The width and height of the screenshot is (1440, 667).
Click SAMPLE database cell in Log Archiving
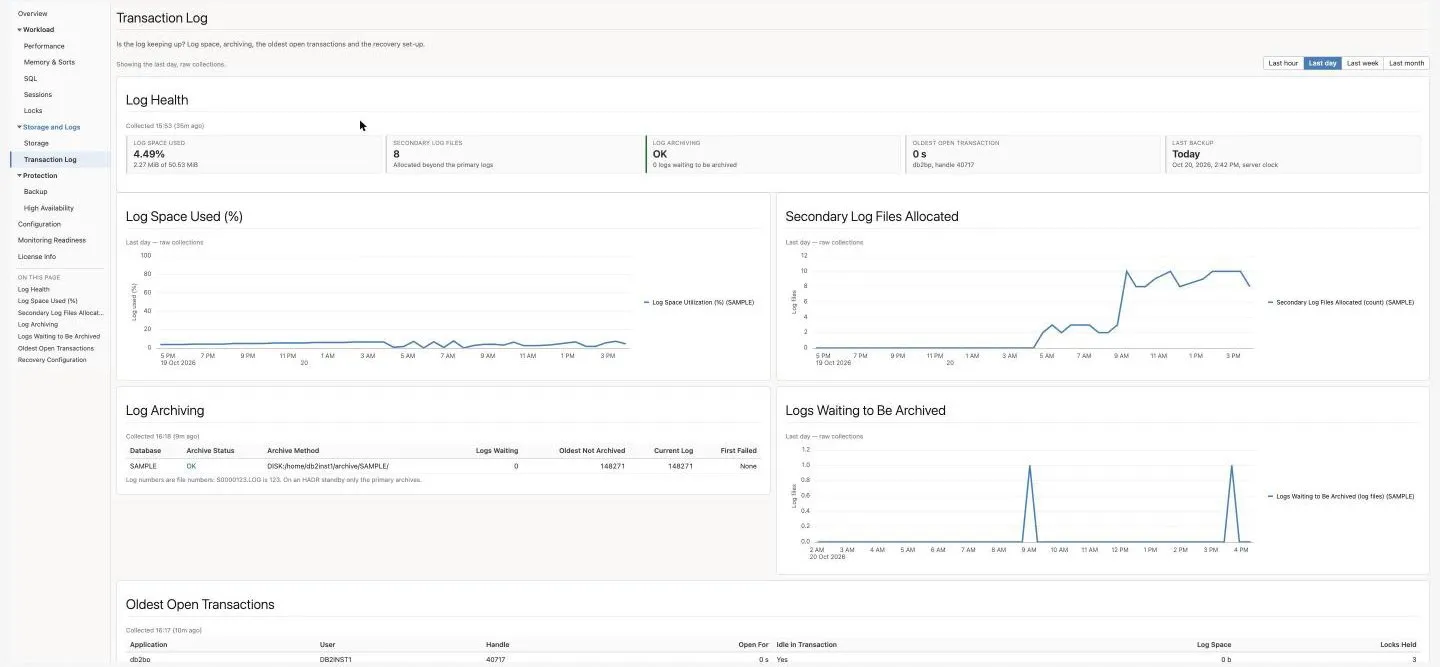click(143, 466)
